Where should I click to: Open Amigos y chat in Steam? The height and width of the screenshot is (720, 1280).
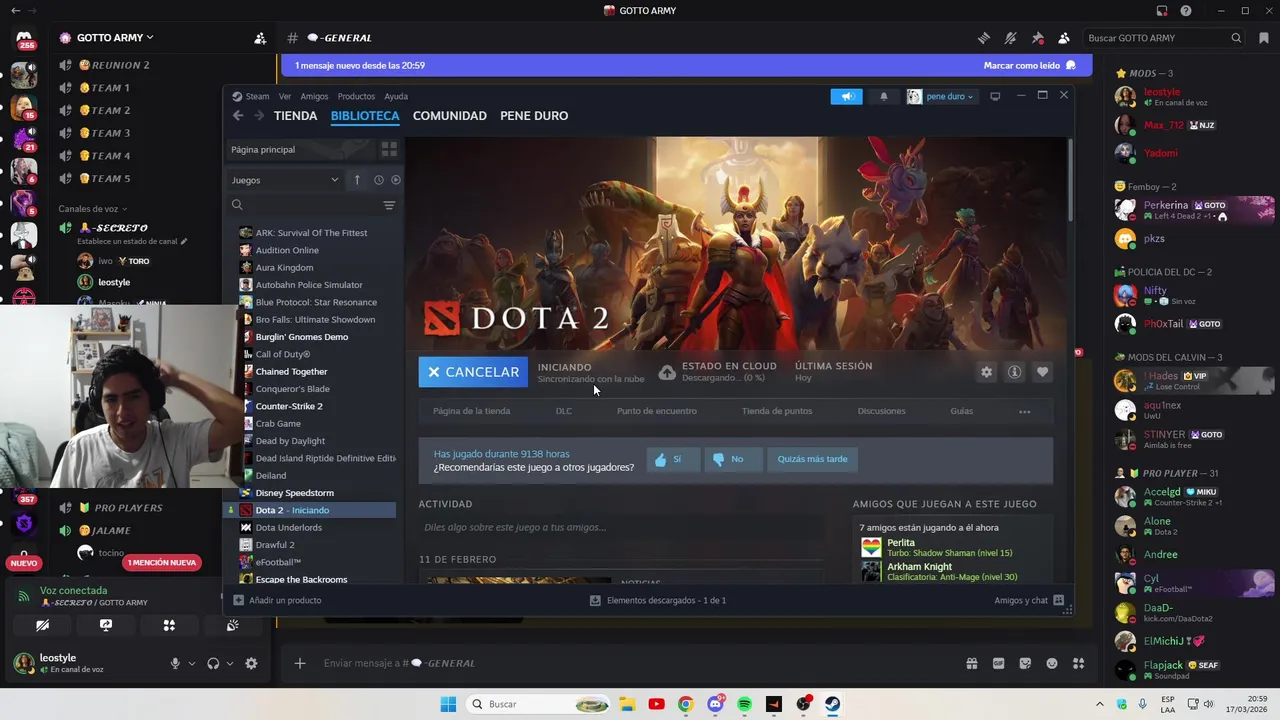pyautogui.click(x=1029, y=600)
